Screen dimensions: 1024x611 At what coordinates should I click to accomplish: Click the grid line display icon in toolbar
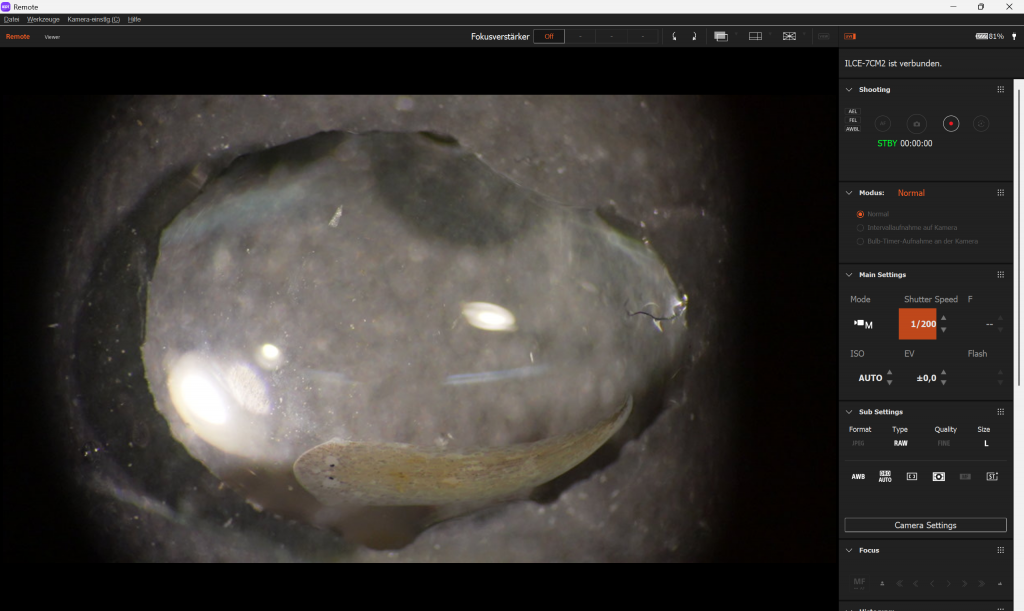click(x=755, y=36)
